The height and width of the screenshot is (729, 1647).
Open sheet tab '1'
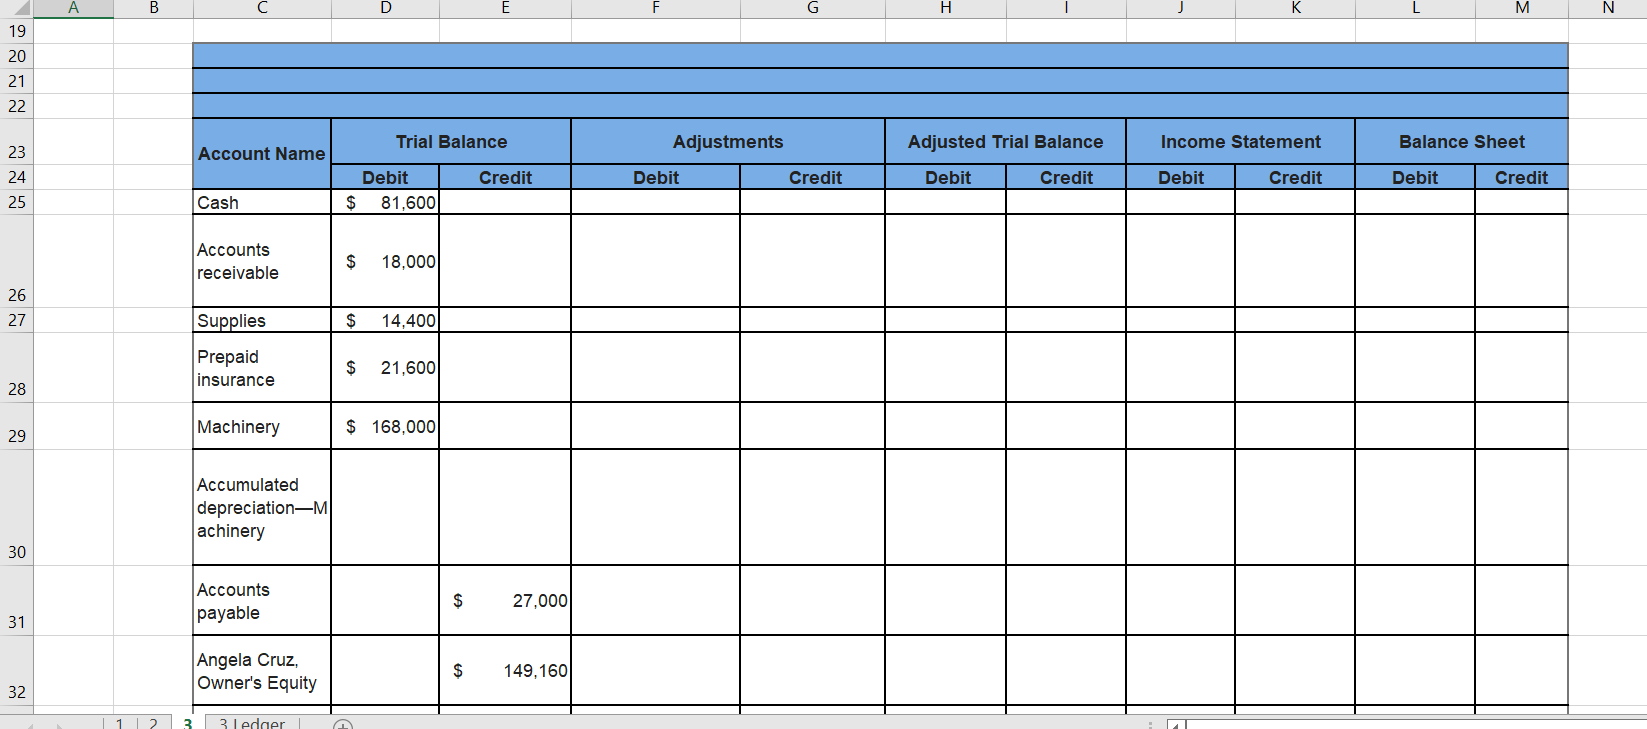coord(120,723)
